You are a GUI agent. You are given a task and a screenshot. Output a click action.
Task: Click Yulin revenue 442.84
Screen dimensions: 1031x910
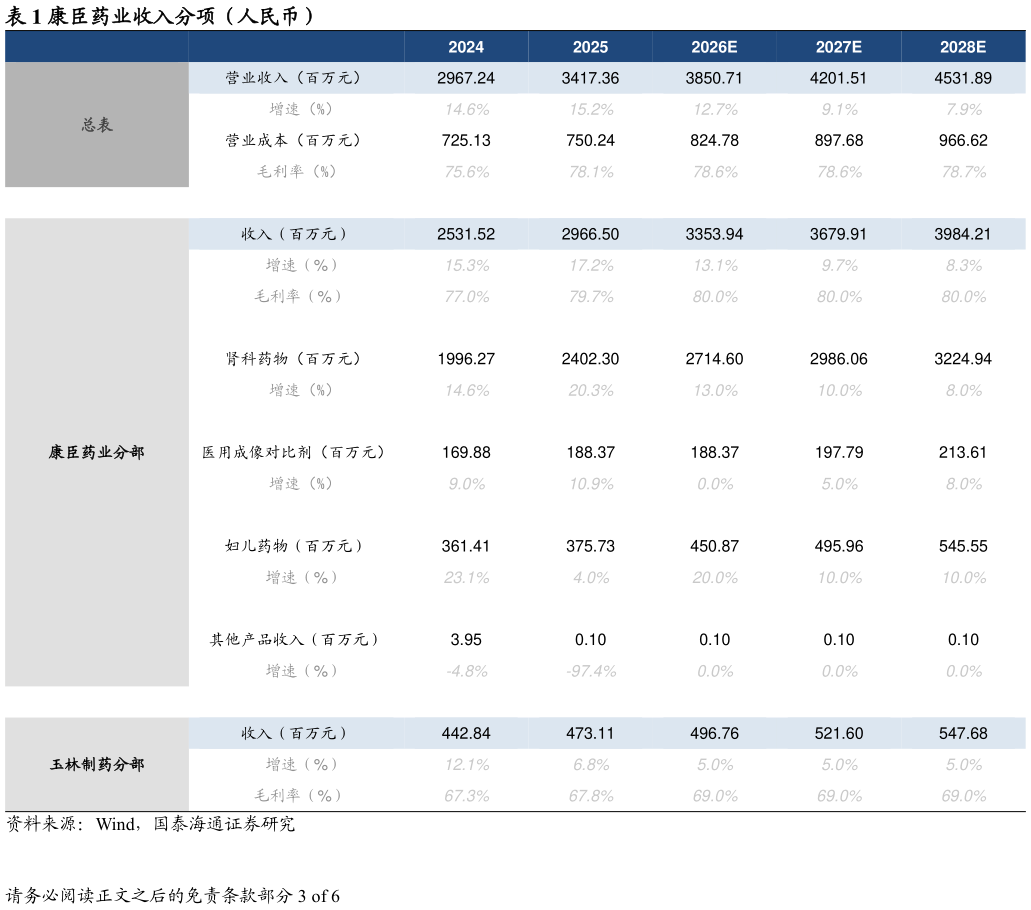[x=466, y=734]
